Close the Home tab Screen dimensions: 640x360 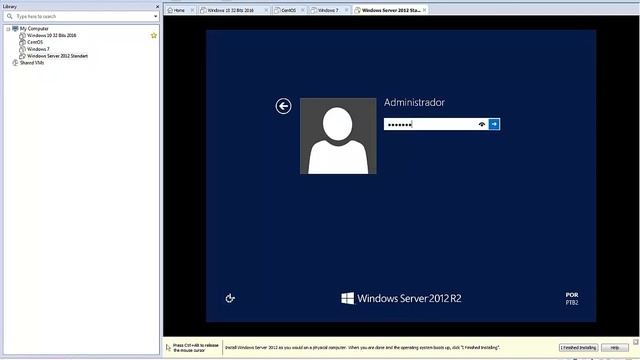click(192, 10)
